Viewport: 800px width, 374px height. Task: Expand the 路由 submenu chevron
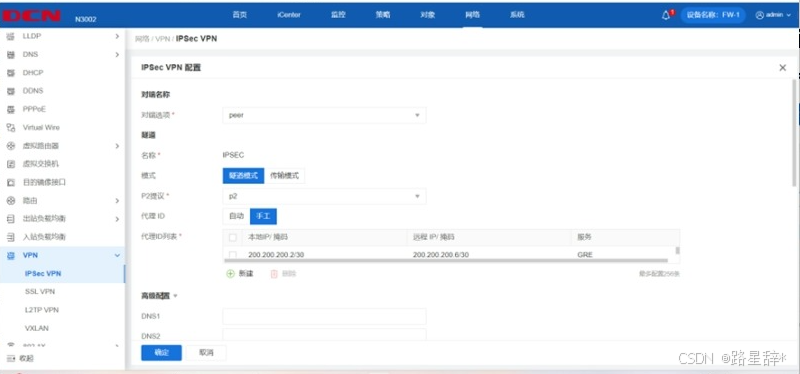[x=117, y=201]
